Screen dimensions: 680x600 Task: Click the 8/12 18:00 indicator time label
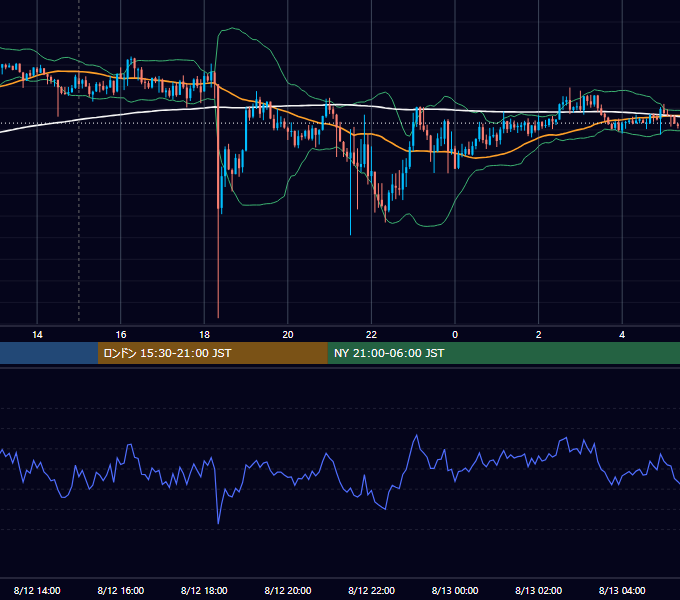coord(204,590)
